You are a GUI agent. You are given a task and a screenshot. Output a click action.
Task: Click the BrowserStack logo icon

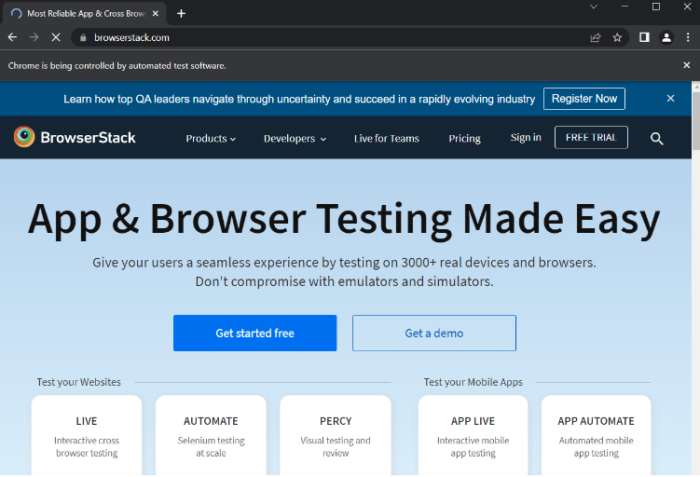(24, 138)
